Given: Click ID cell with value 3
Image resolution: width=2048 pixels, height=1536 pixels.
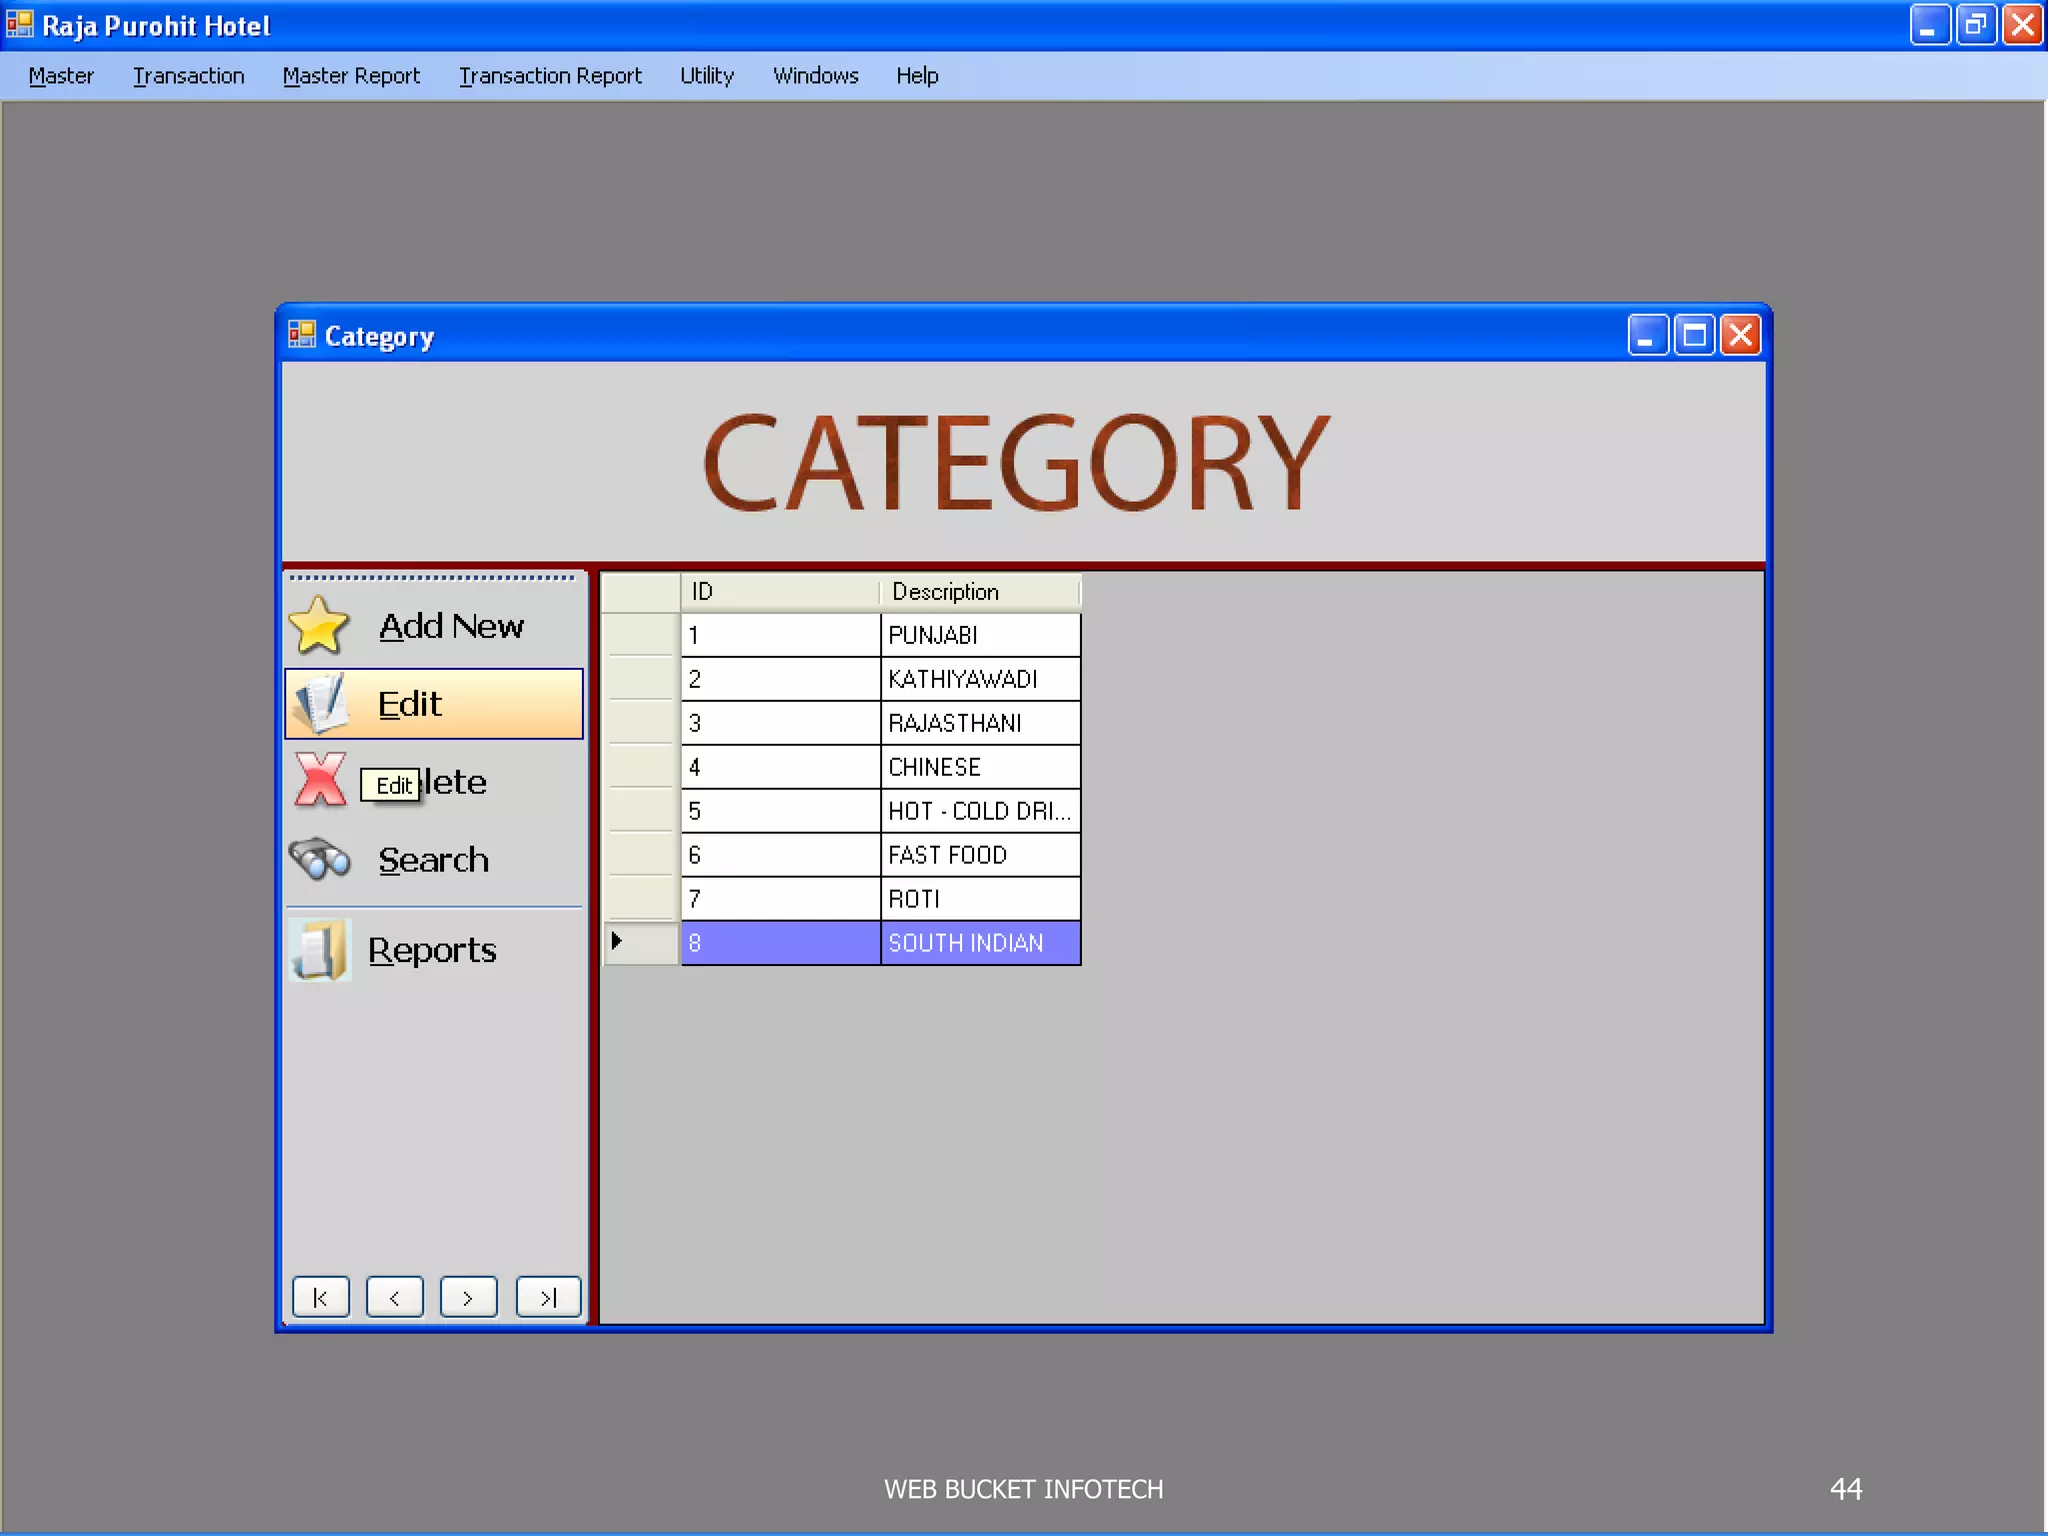Looking at the screenshot, I should click(x=780, y=723).
